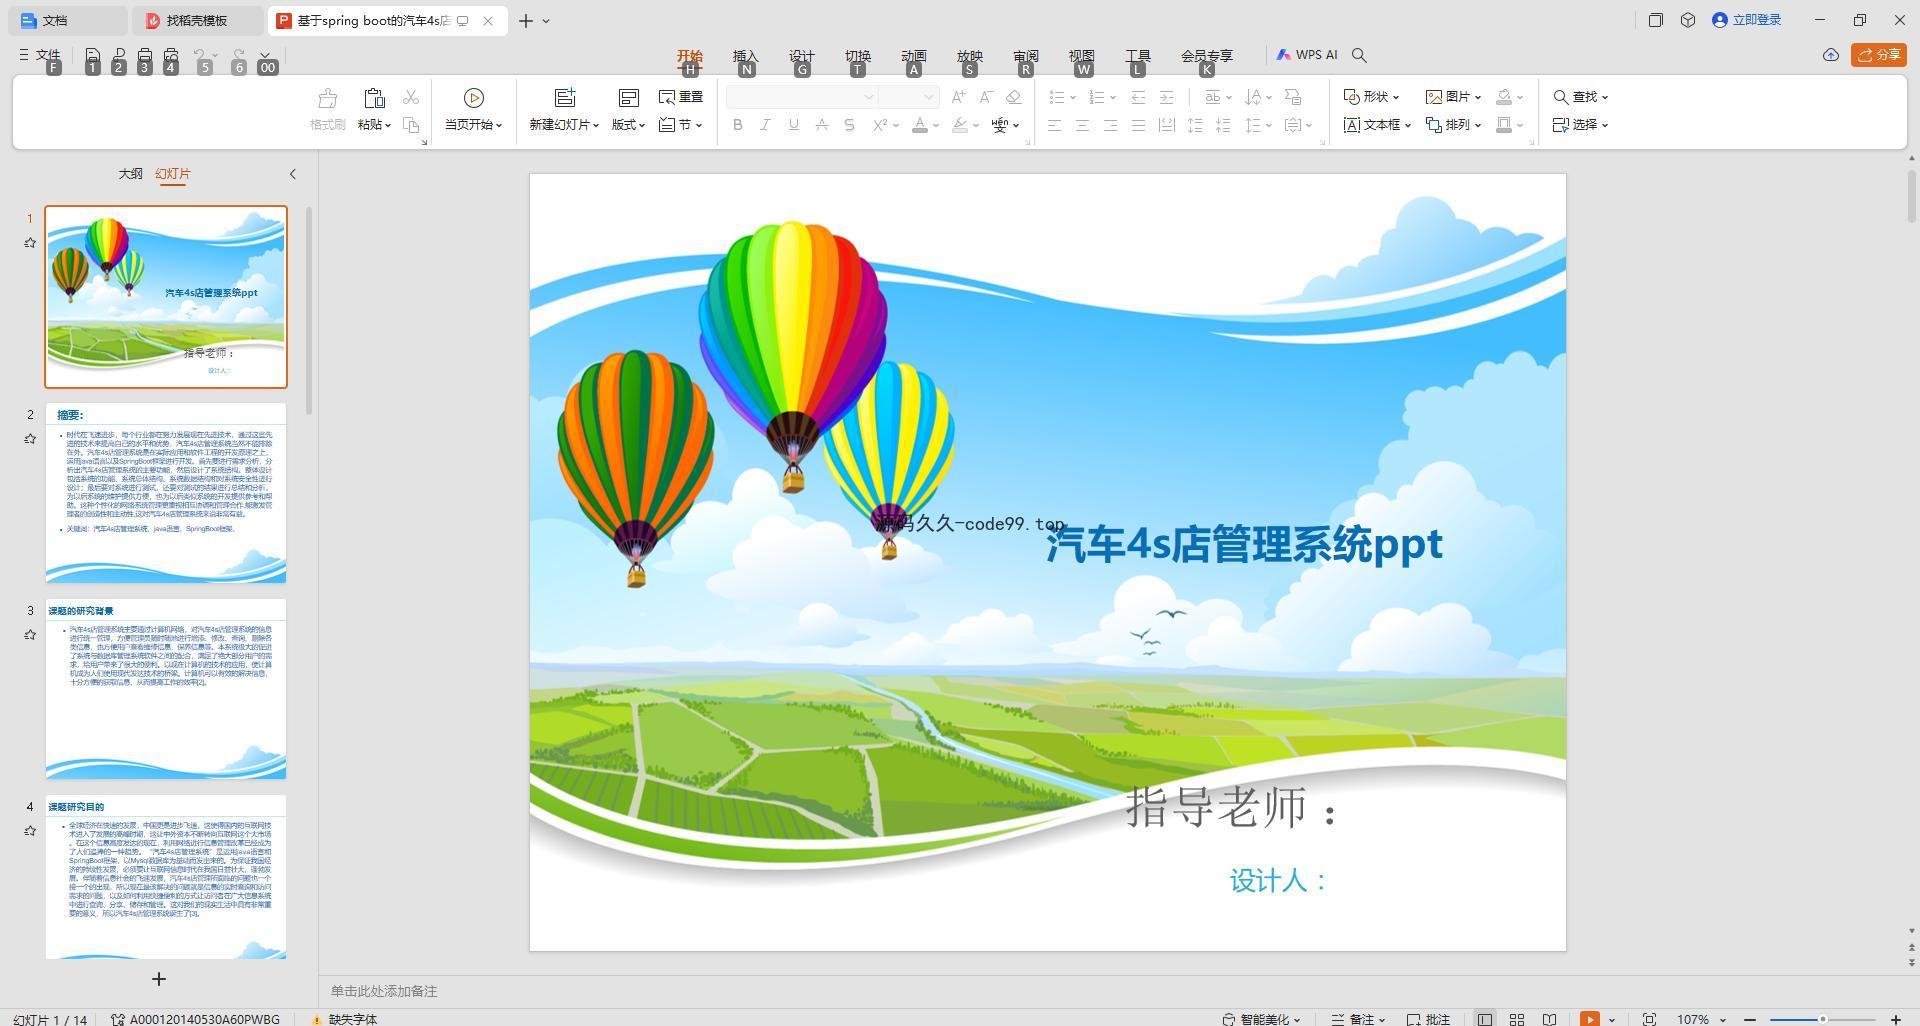Toggle right text alignment
1920x1026 pixels.
pyautogui.click(x=1110, y=125)
